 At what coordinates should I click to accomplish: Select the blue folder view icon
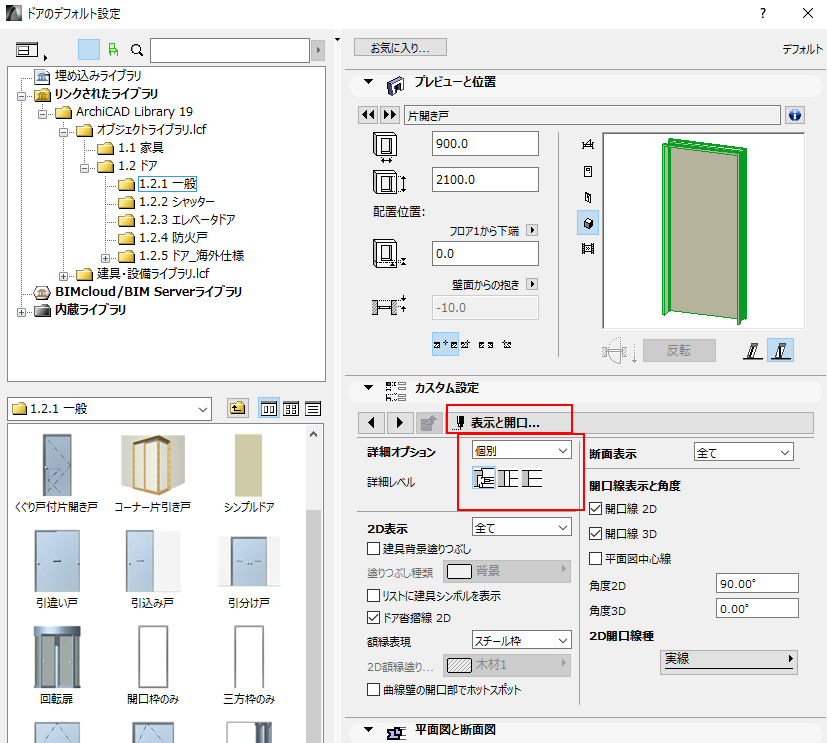89,50
